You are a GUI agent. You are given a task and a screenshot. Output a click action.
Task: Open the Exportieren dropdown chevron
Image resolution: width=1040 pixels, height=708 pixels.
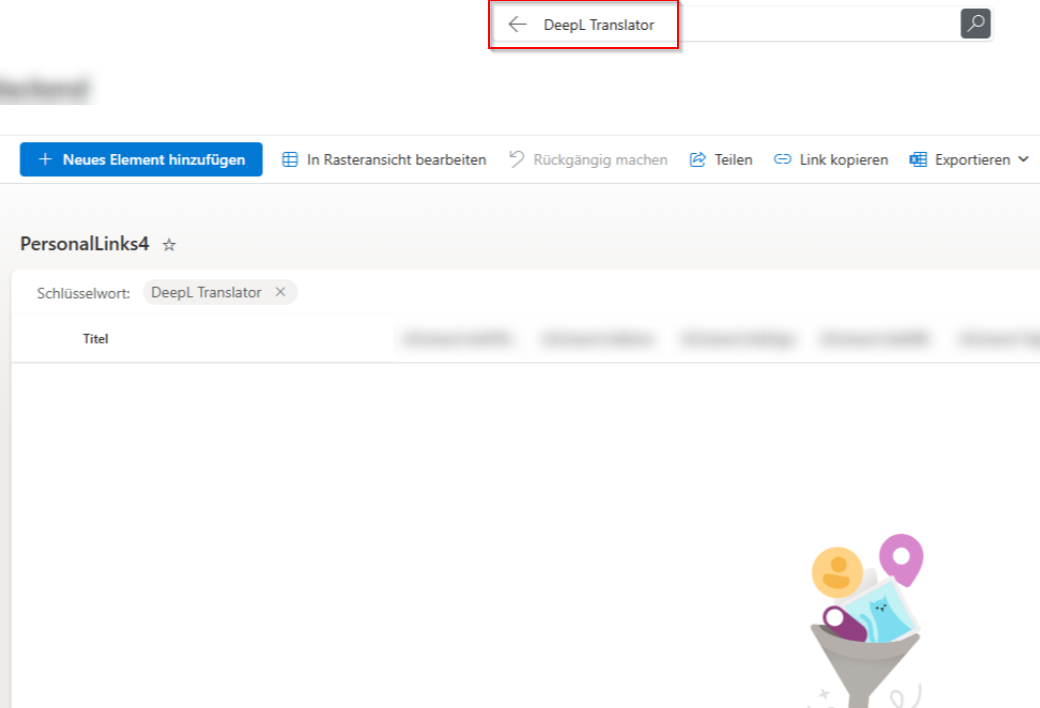1024,158
